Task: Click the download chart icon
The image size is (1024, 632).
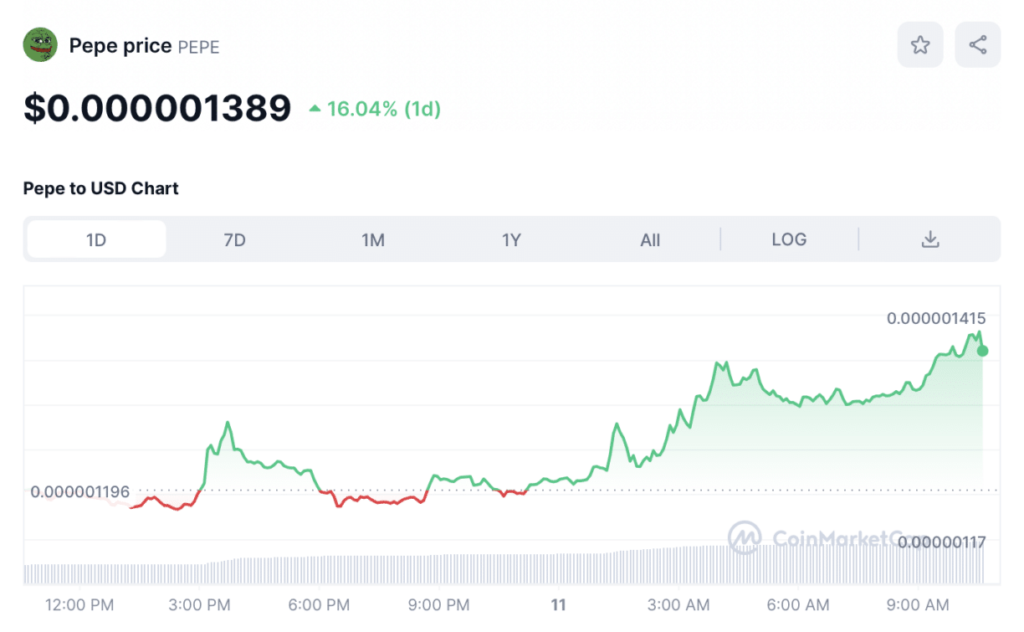Action: pos(930,239)
